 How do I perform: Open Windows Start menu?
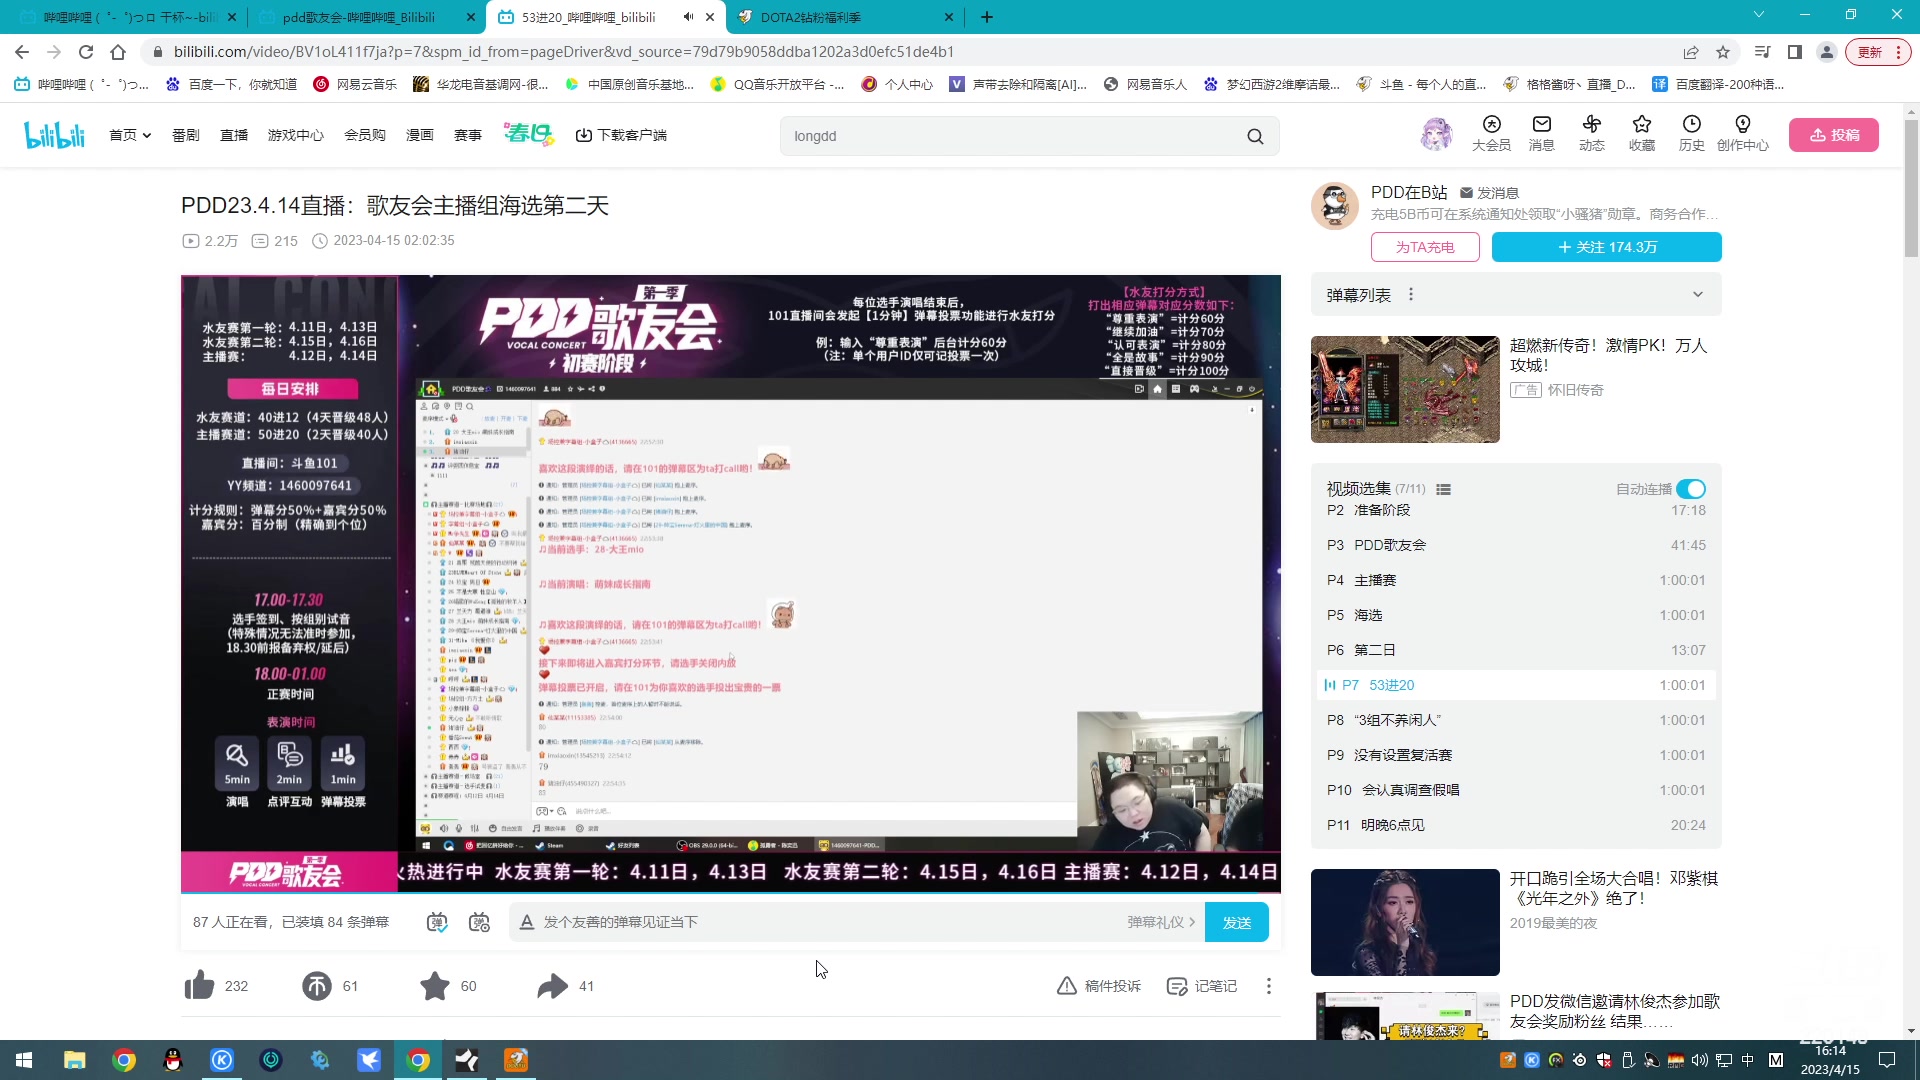tap(24, 1060)
